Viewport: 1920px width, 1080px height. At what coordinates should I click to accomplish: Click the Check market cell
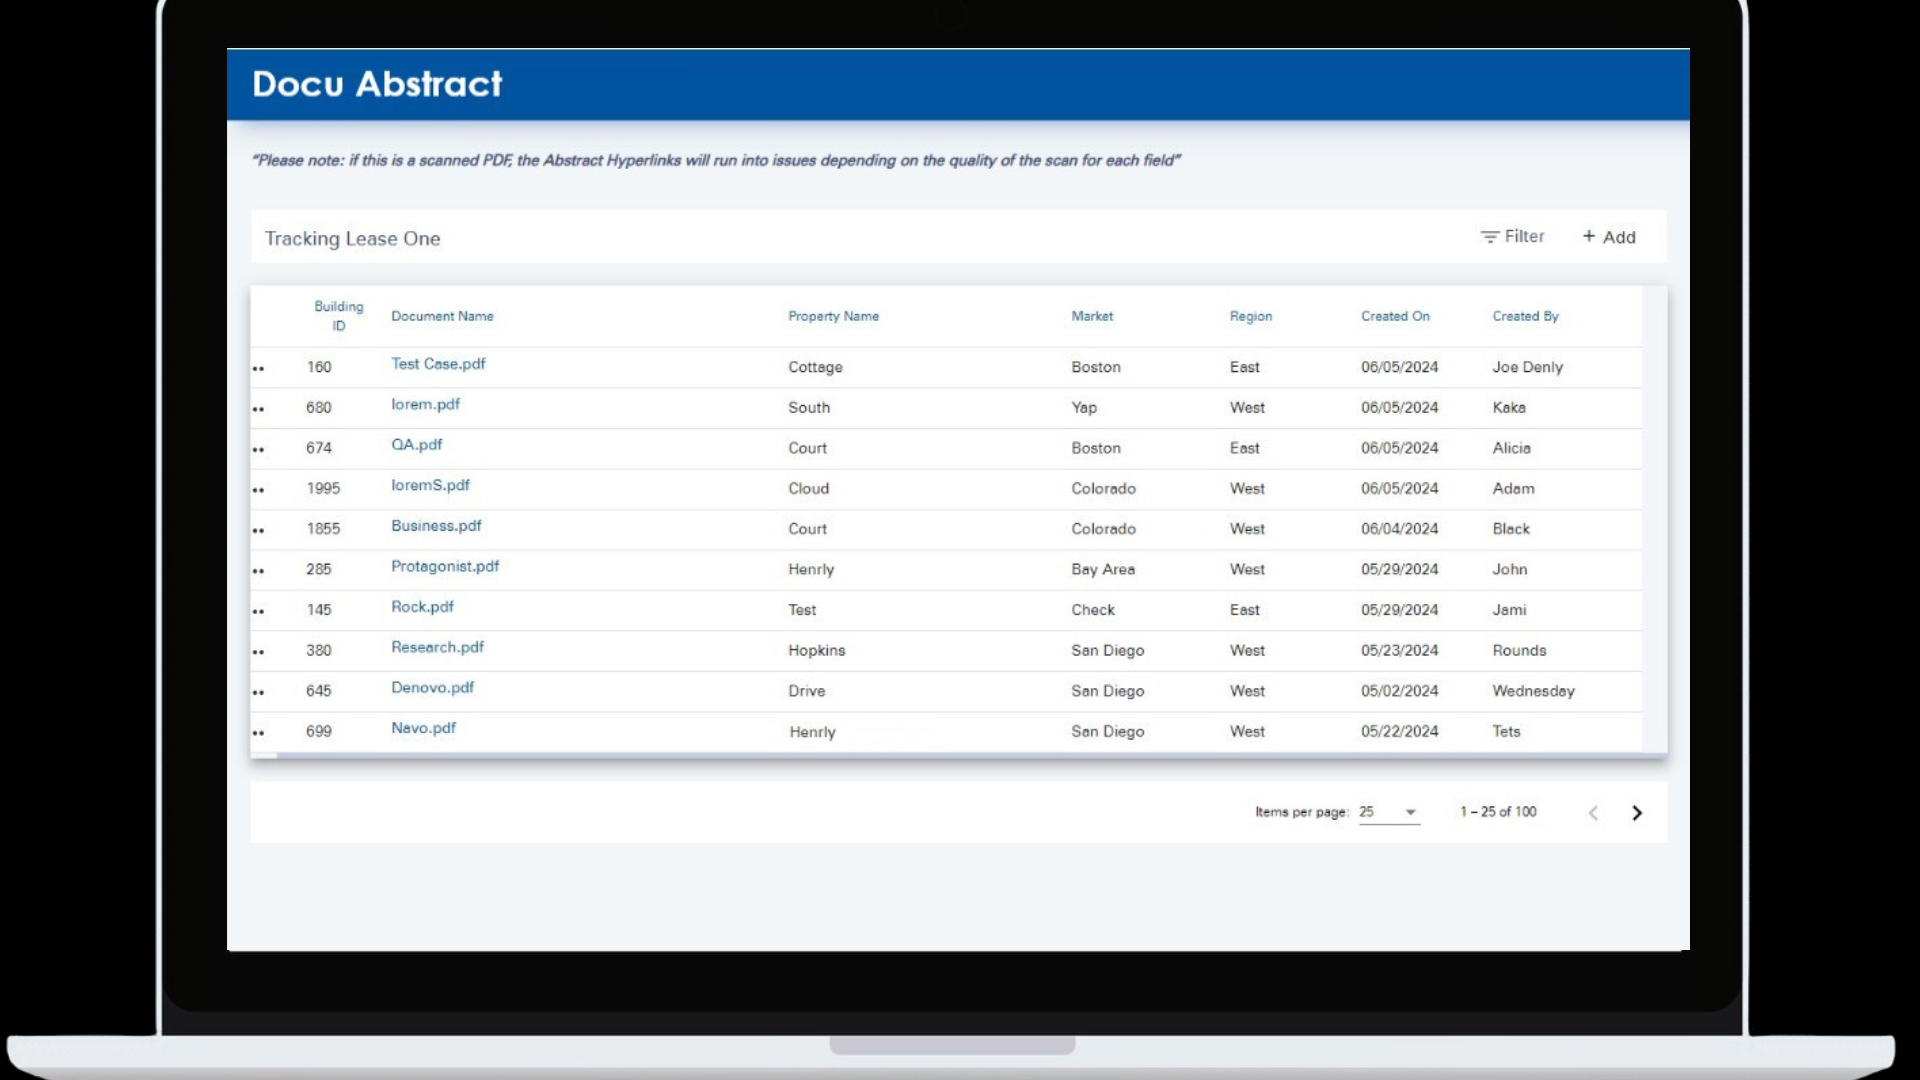pos(1093,610)
